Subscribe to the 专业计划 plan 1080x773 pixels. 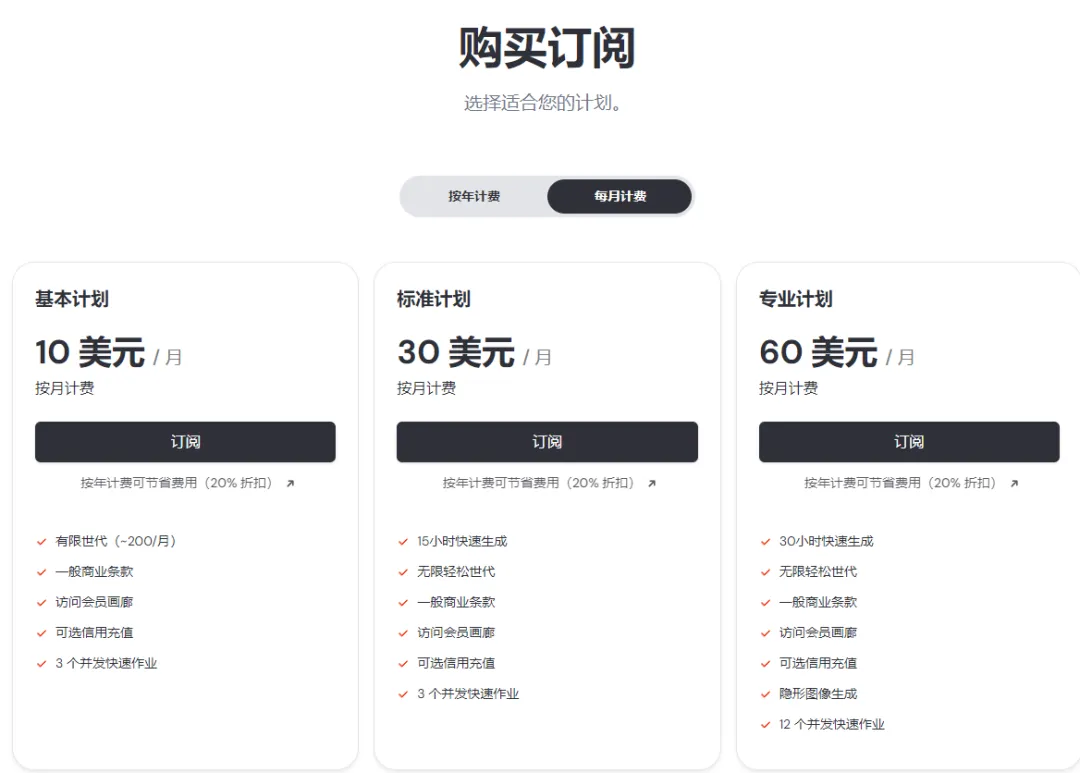click(x=908, y=442)
